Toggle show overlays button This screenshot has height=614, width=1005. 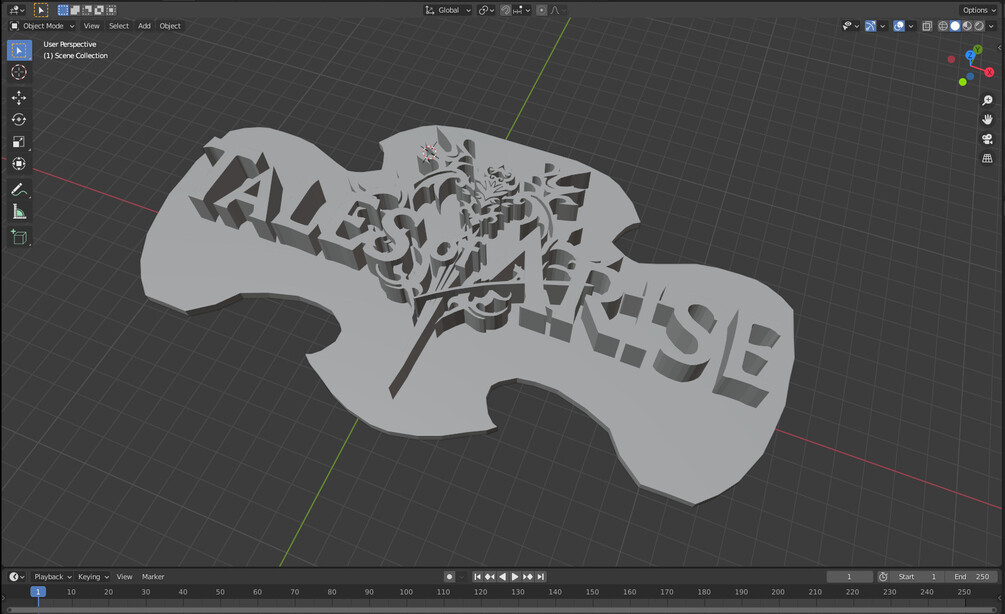pyautogui.click(x=899, y=26)
